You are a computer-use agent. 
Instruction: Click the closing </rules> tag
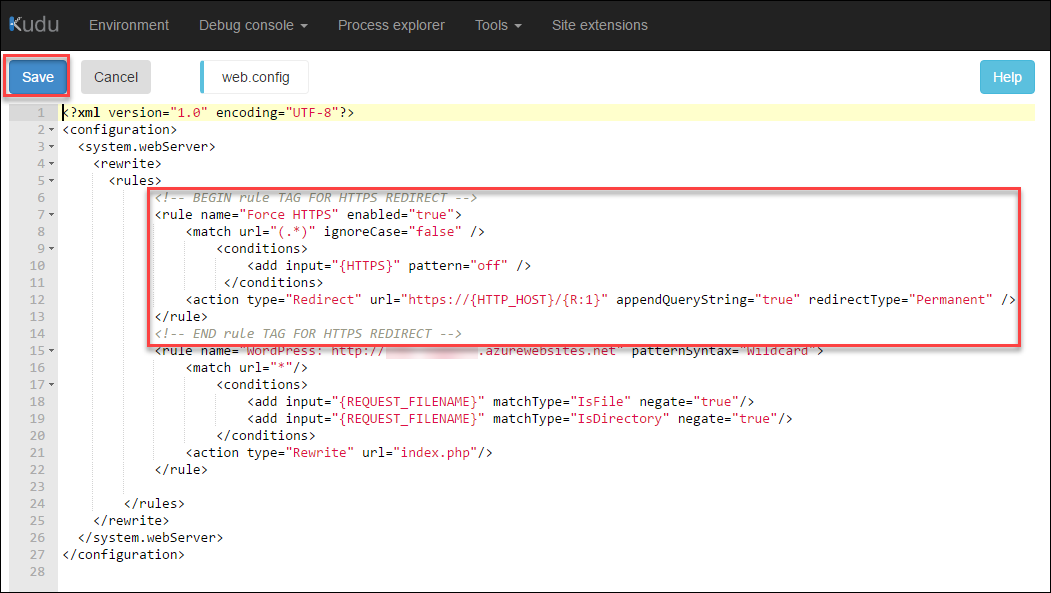154,504
